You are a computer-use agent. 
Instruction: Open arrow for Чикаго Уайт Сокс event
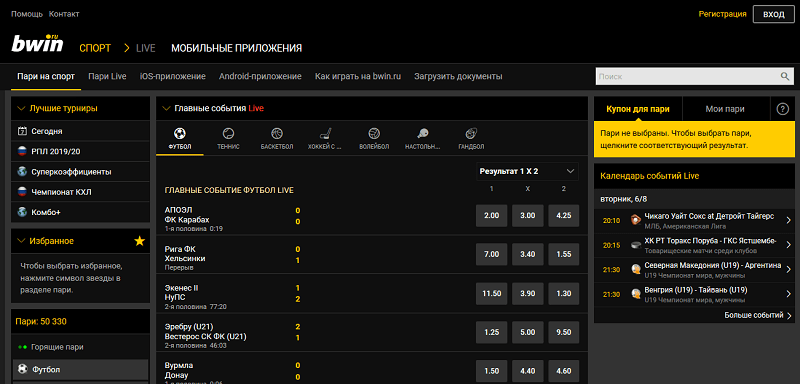tap(788, 220)
